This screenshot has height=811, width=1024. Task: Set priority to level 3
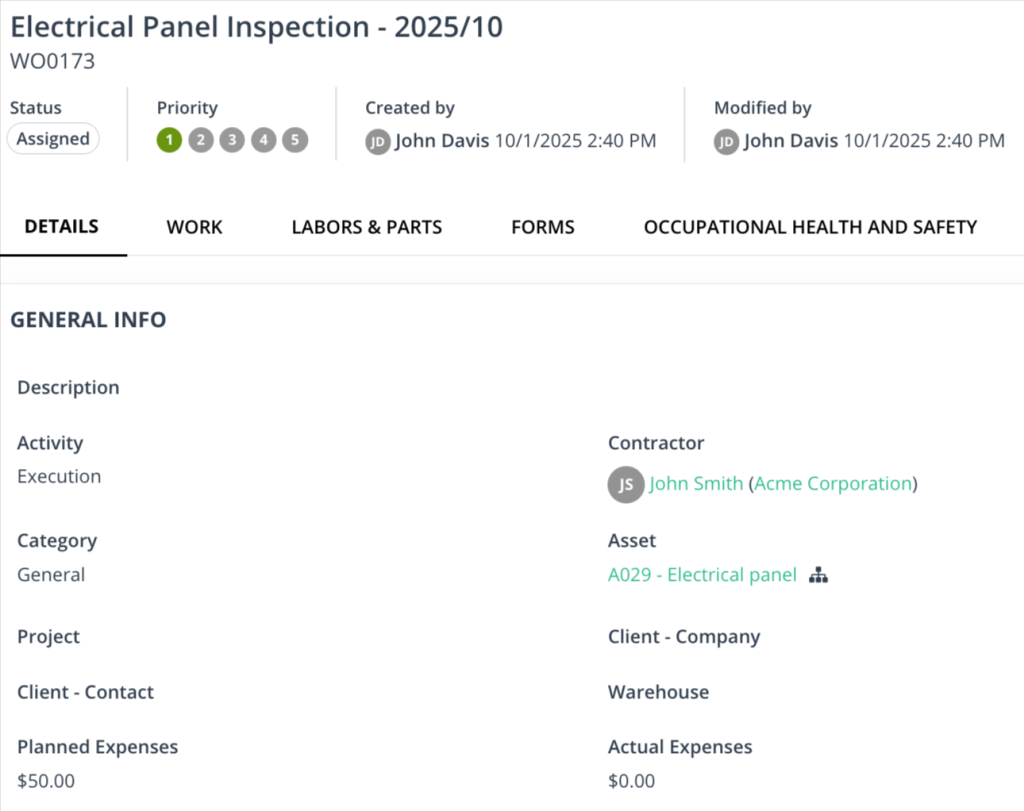pos(232,140)
